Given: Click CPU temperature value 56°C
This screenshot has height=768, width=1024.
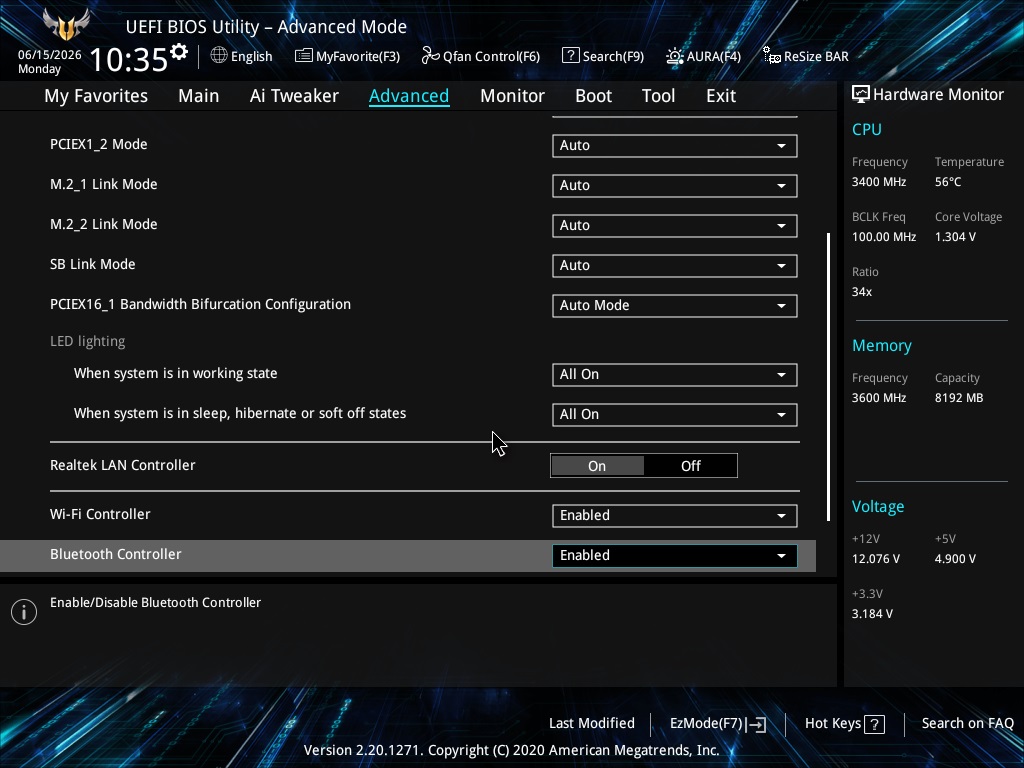Looking at the screenshot, I should 948,182.
